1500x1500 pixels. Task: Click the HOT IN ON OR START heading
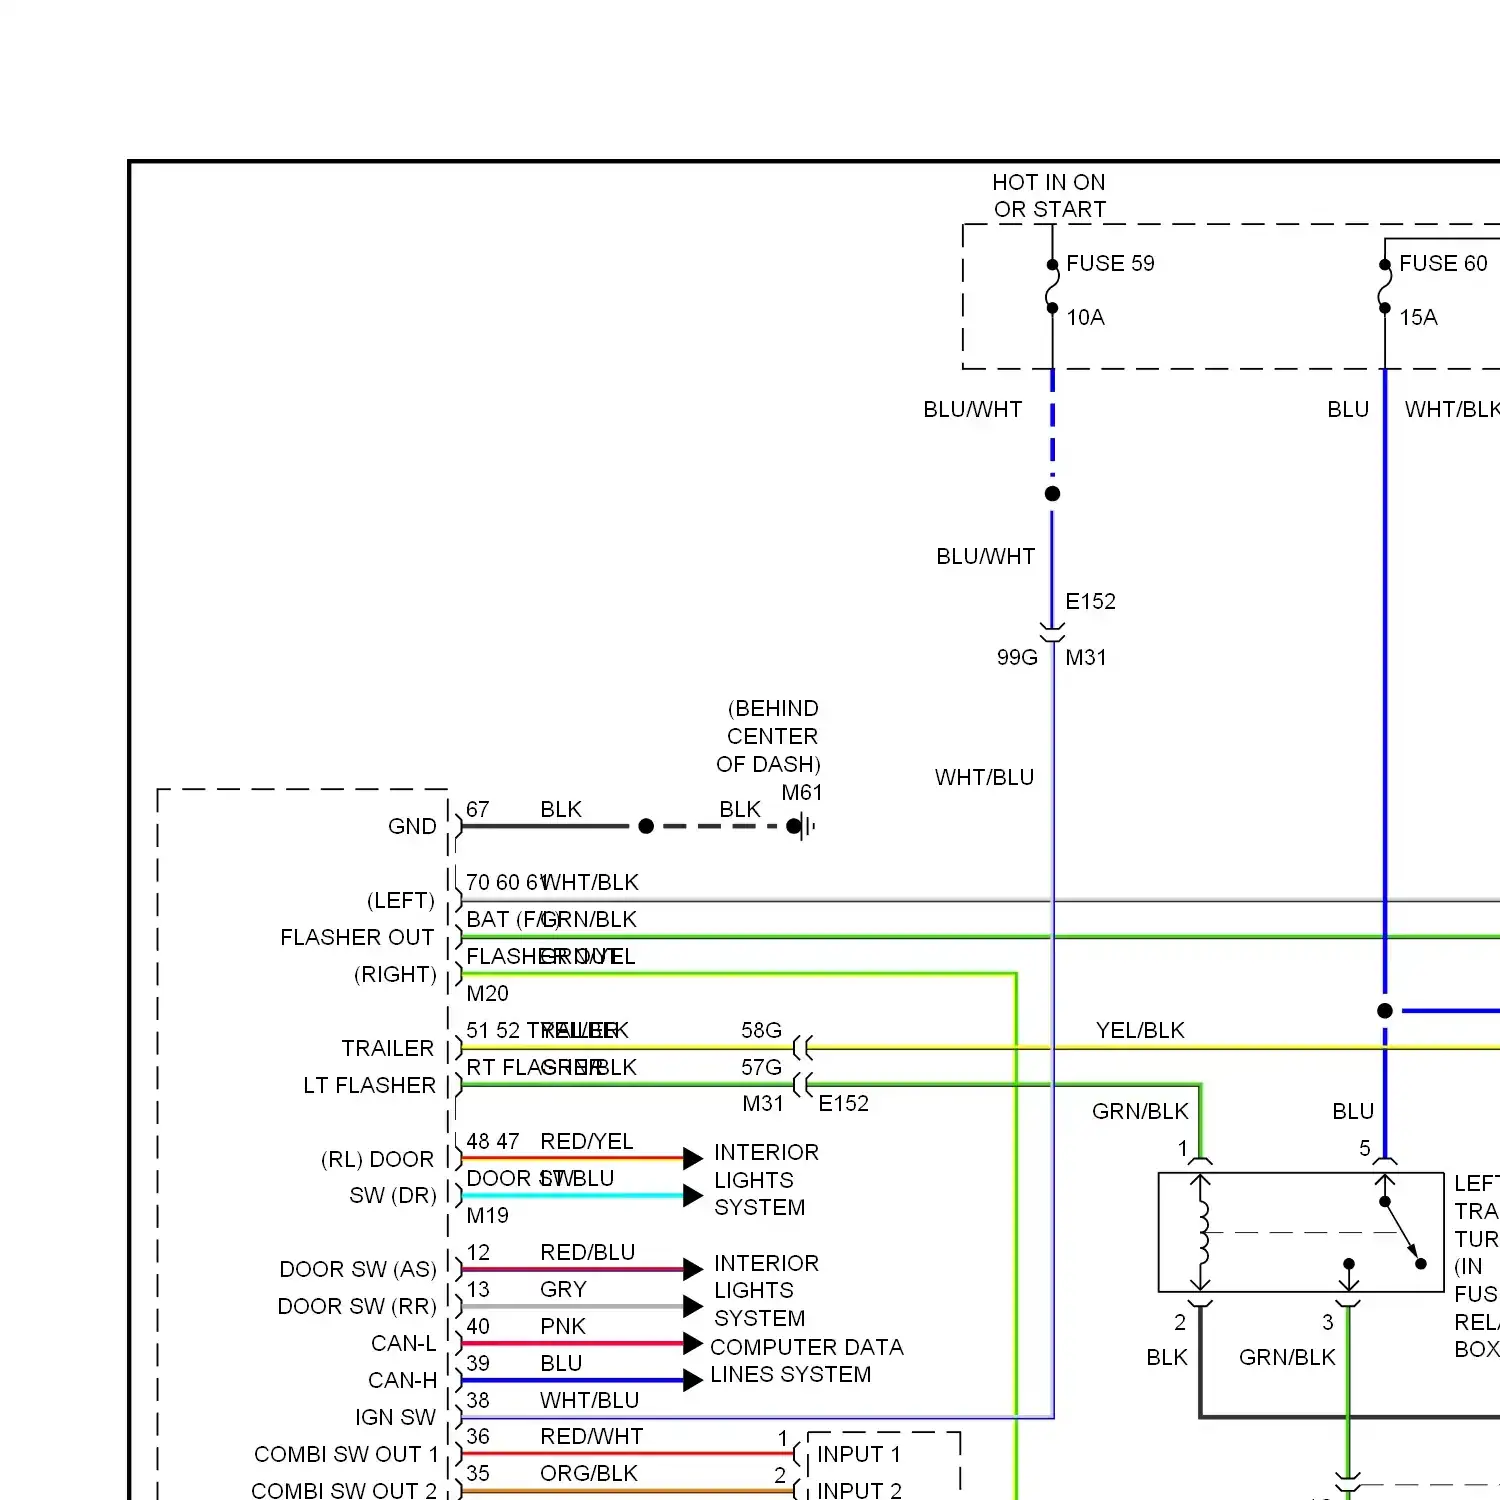1049,196
